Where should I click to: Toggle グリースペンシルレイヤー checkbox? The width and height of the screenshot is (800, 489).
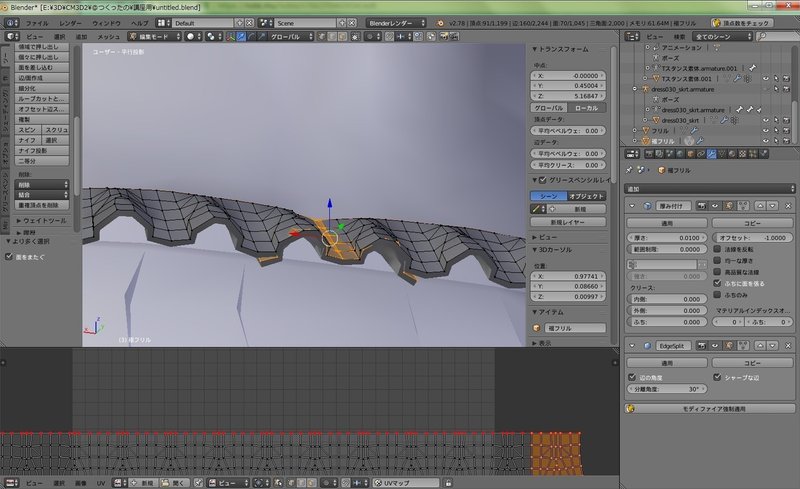543,180
